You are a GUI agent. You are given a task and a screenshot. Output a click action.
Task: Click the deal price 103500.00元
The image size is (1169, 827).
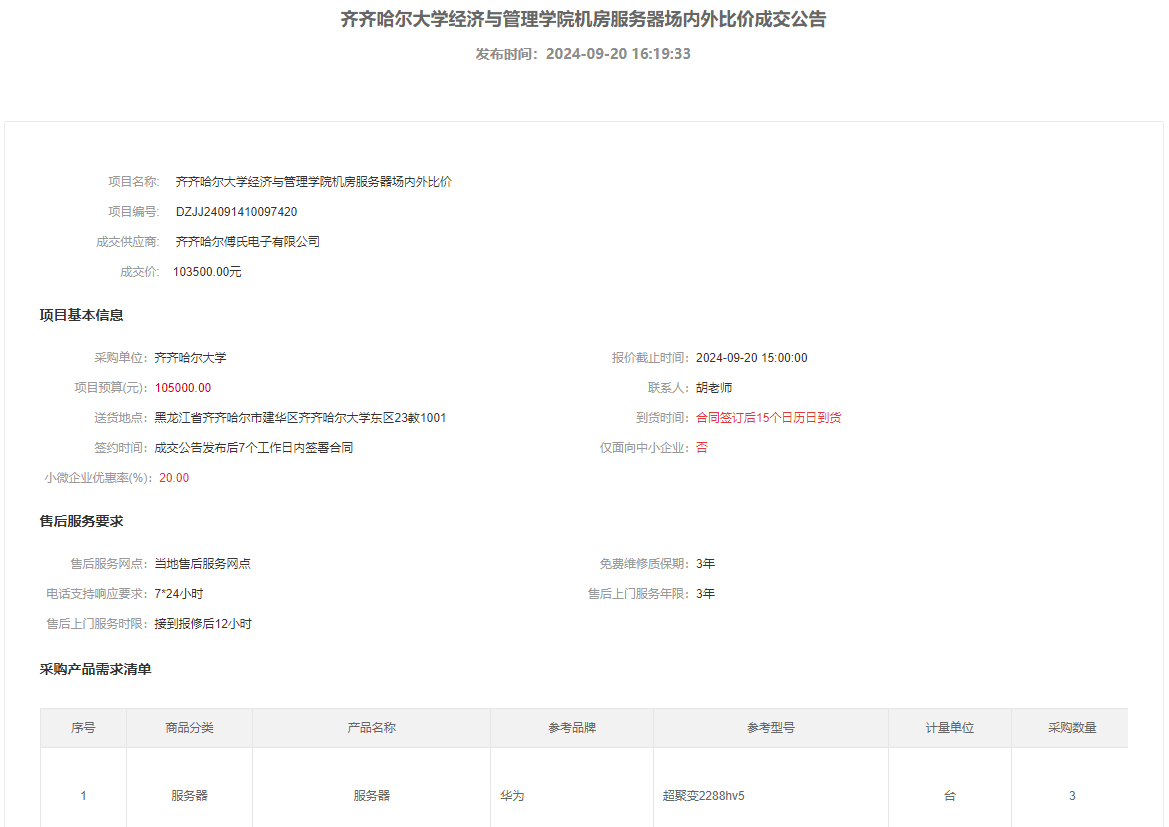(x=207, y=272)
